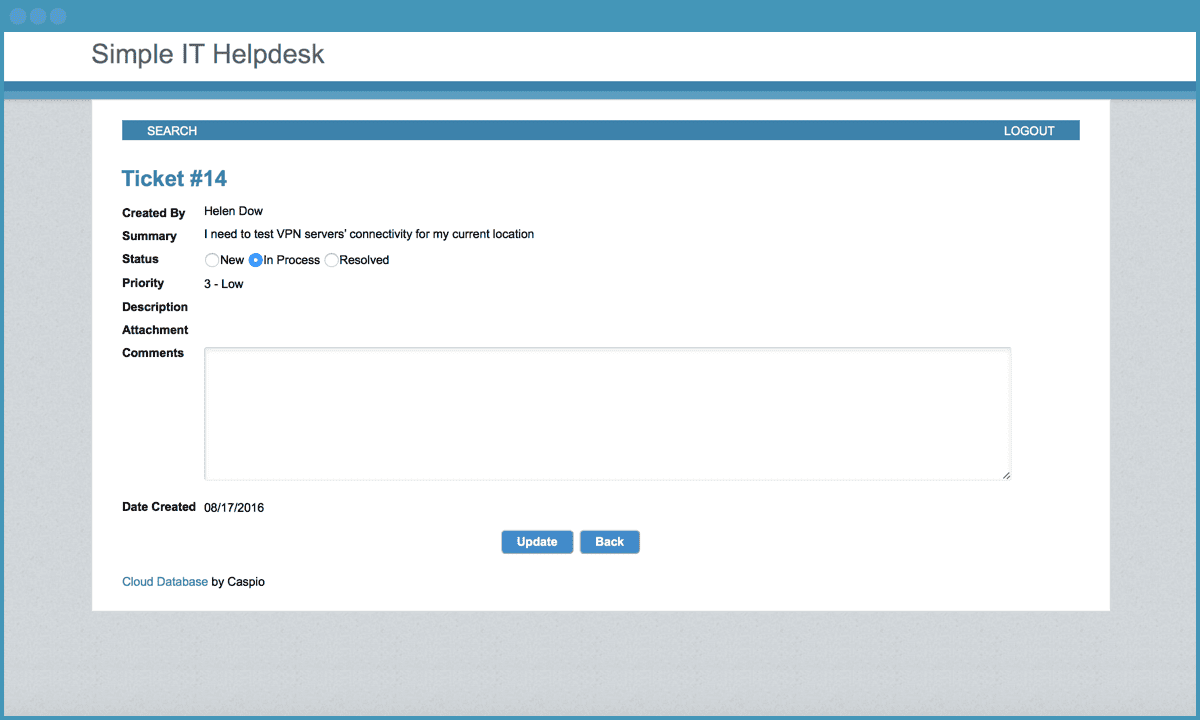The width and height of the screenshot is (1200, 720).
Task: Focus the Comments text area
Action: [x=607, y=413]
